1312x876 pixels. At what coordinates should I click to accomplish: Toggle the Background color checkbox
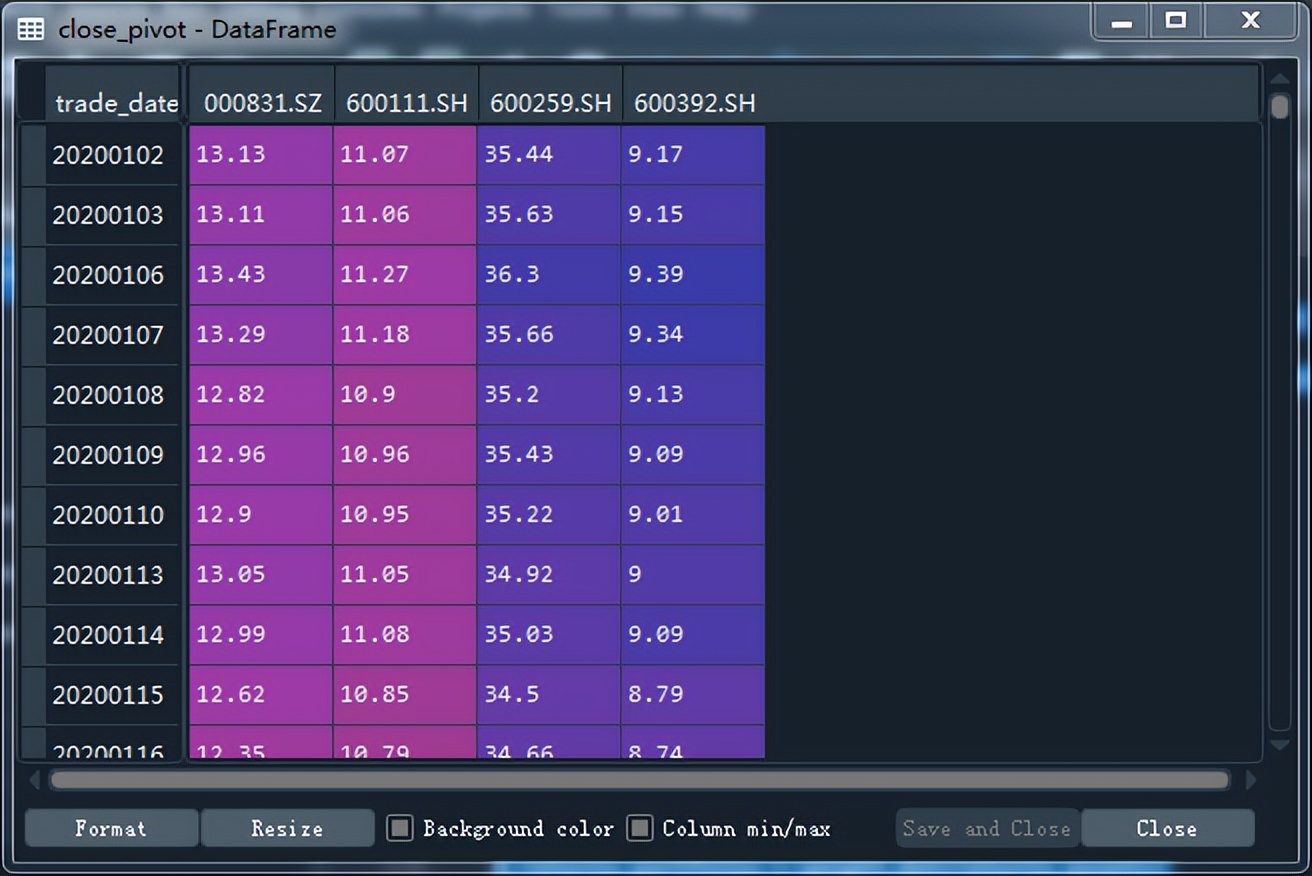point(400,828)
